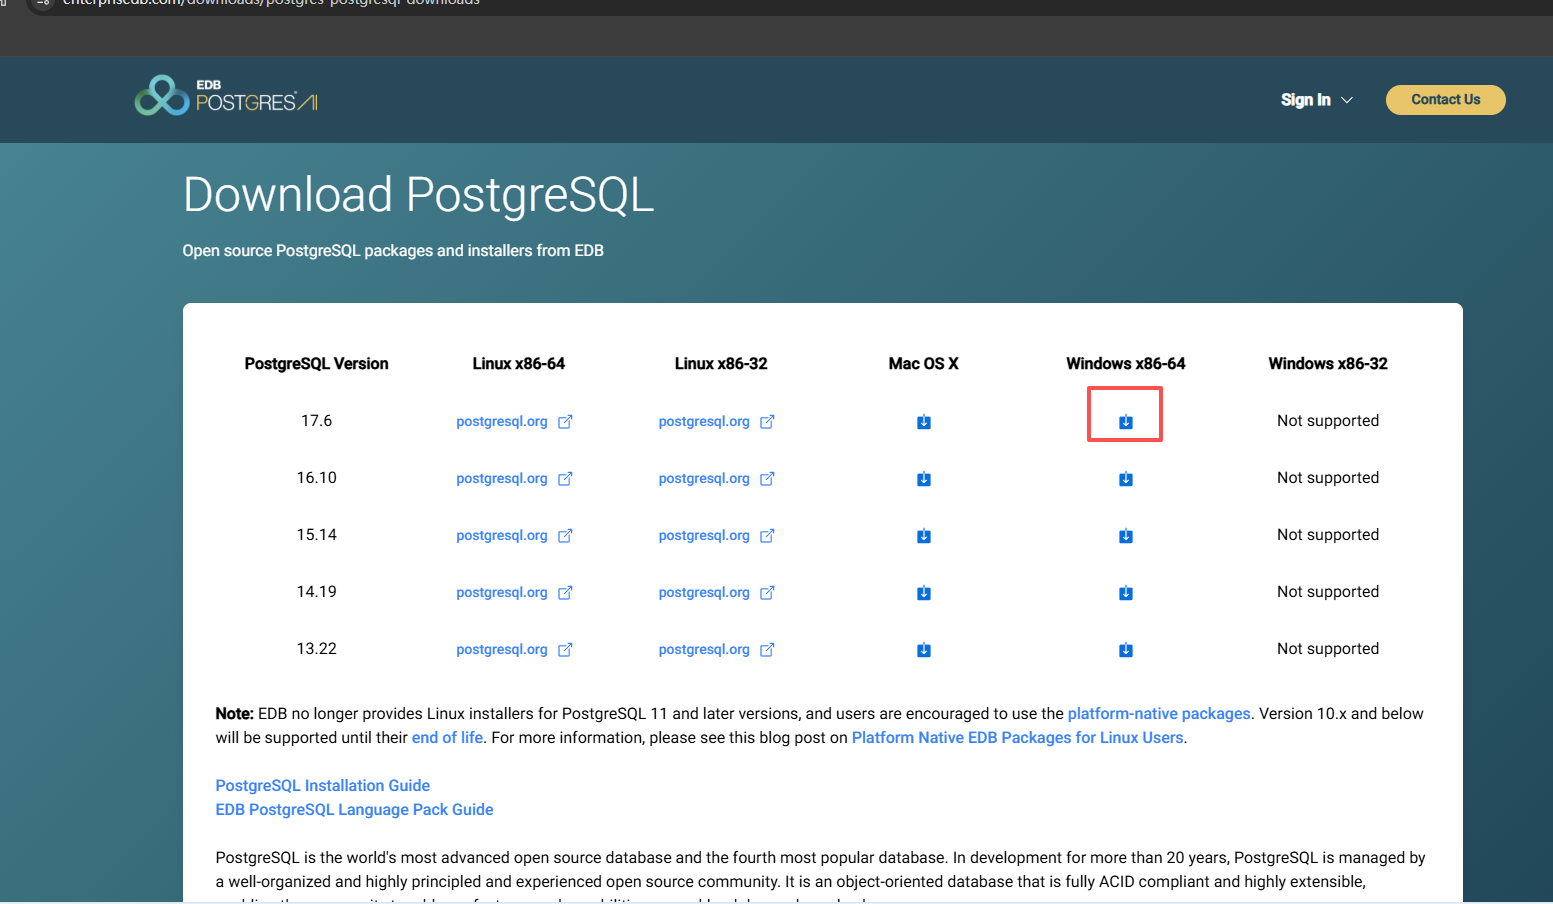Open postgresql.org Linux x86-32 link for 15.14

716,535
